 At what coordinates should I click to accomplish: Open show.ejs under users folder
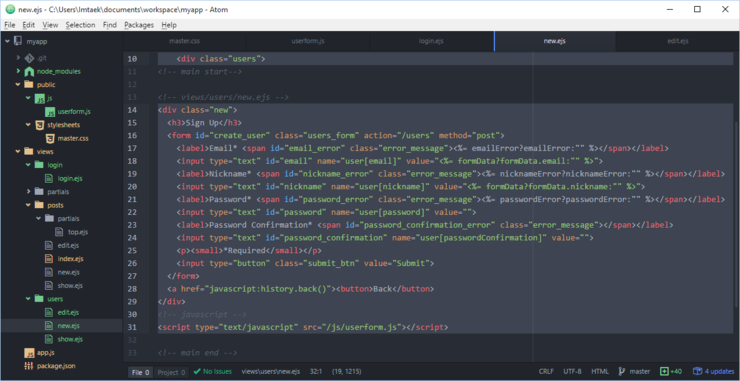tap(70, 339)
